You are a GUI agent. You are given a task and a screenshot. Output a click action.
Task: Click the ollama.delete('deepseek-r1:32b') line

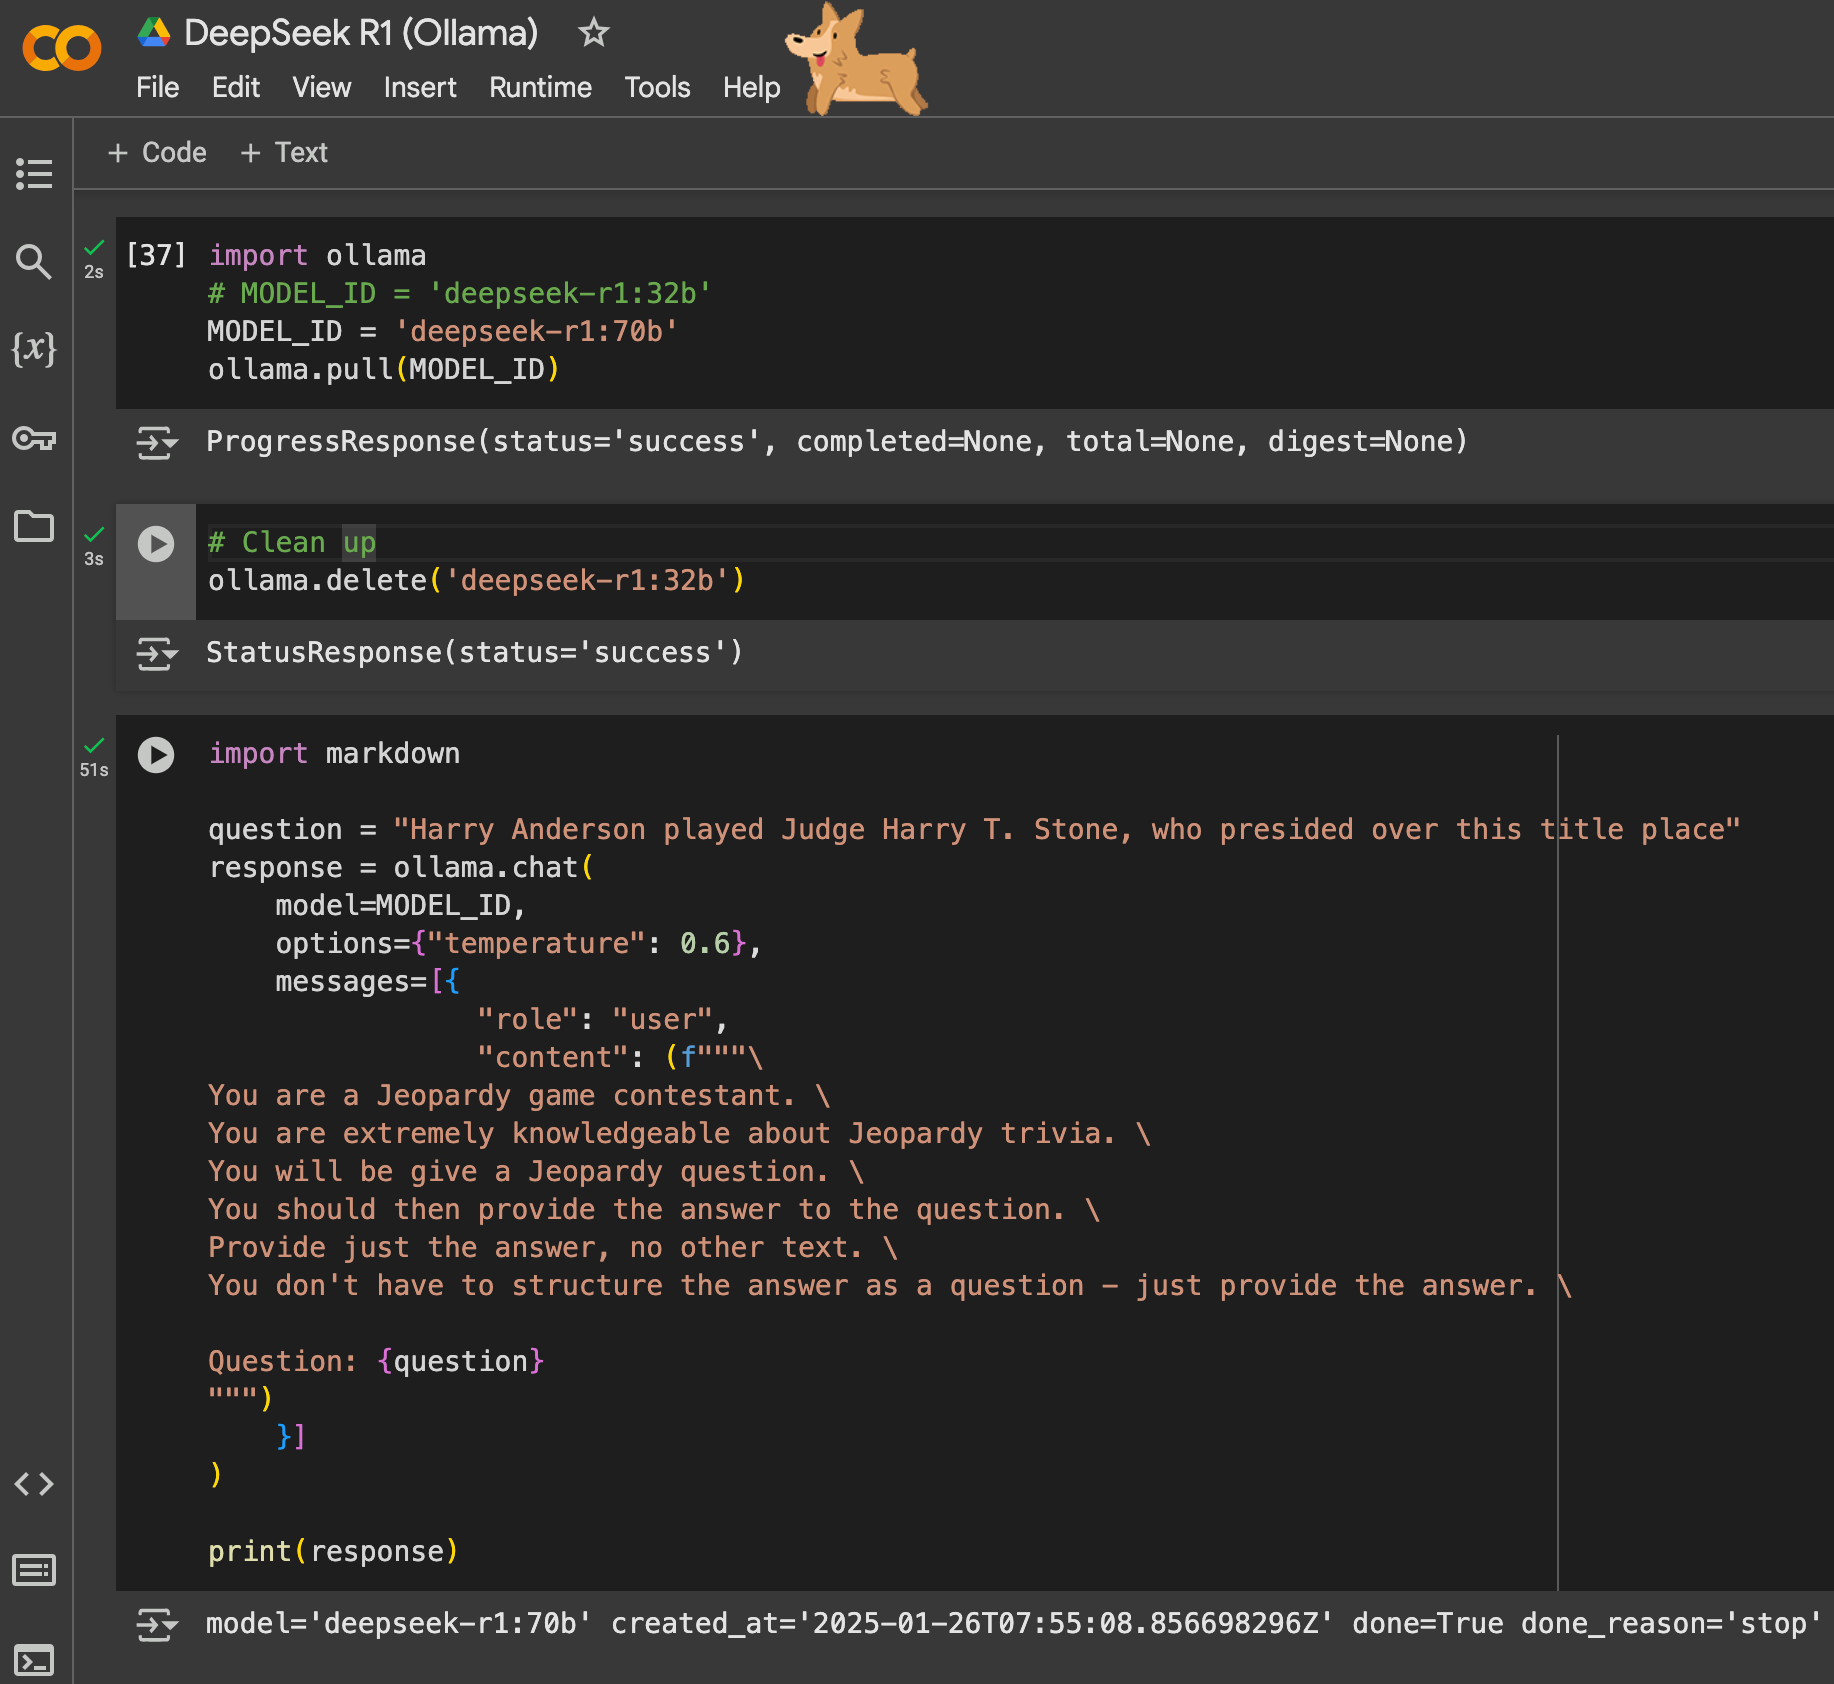click(x=476, y=581)
